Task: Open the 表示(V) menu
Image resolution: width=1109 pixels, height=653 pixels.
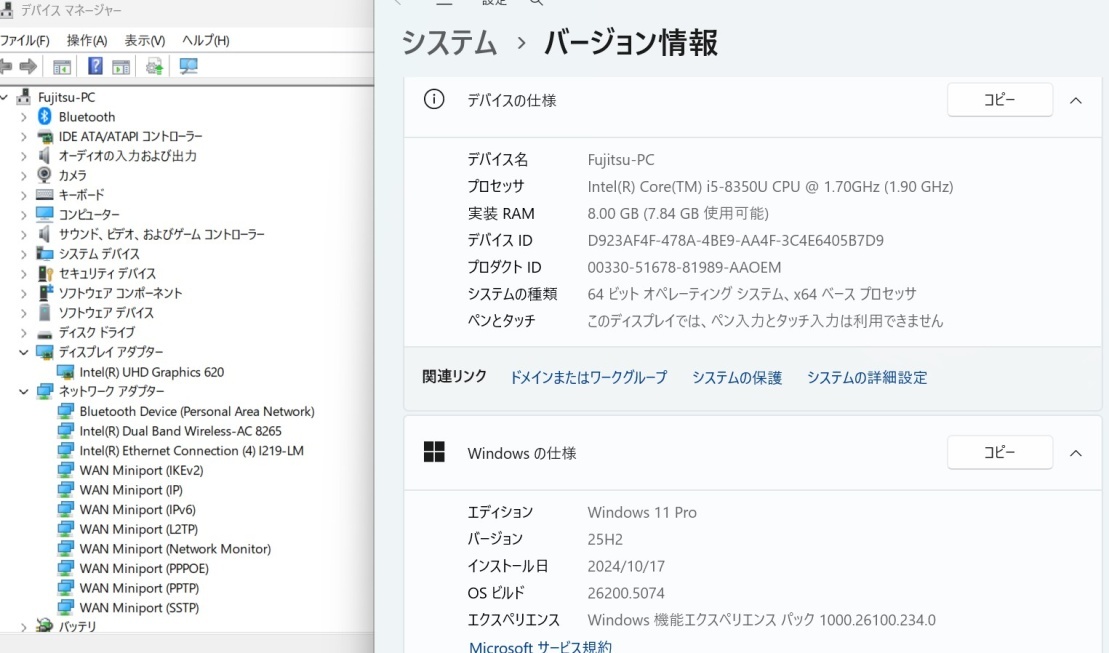Action: 145,40
